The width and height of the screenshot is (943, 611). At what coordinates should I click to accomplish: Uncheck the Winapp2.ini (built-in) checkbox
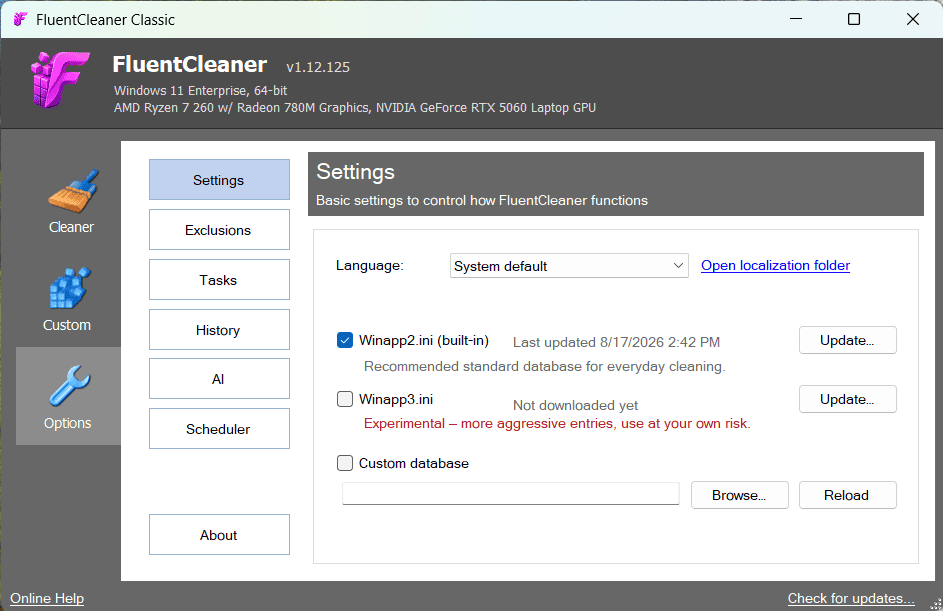[x=345, y=340]
